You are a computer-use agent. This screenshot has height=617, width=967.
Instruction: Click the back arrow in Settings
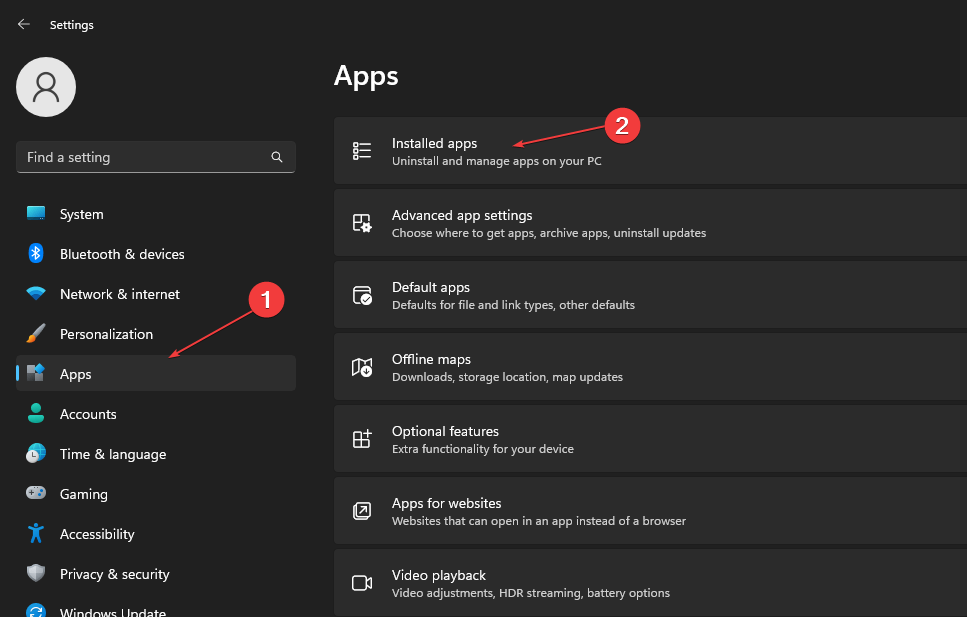click(23, 24)
